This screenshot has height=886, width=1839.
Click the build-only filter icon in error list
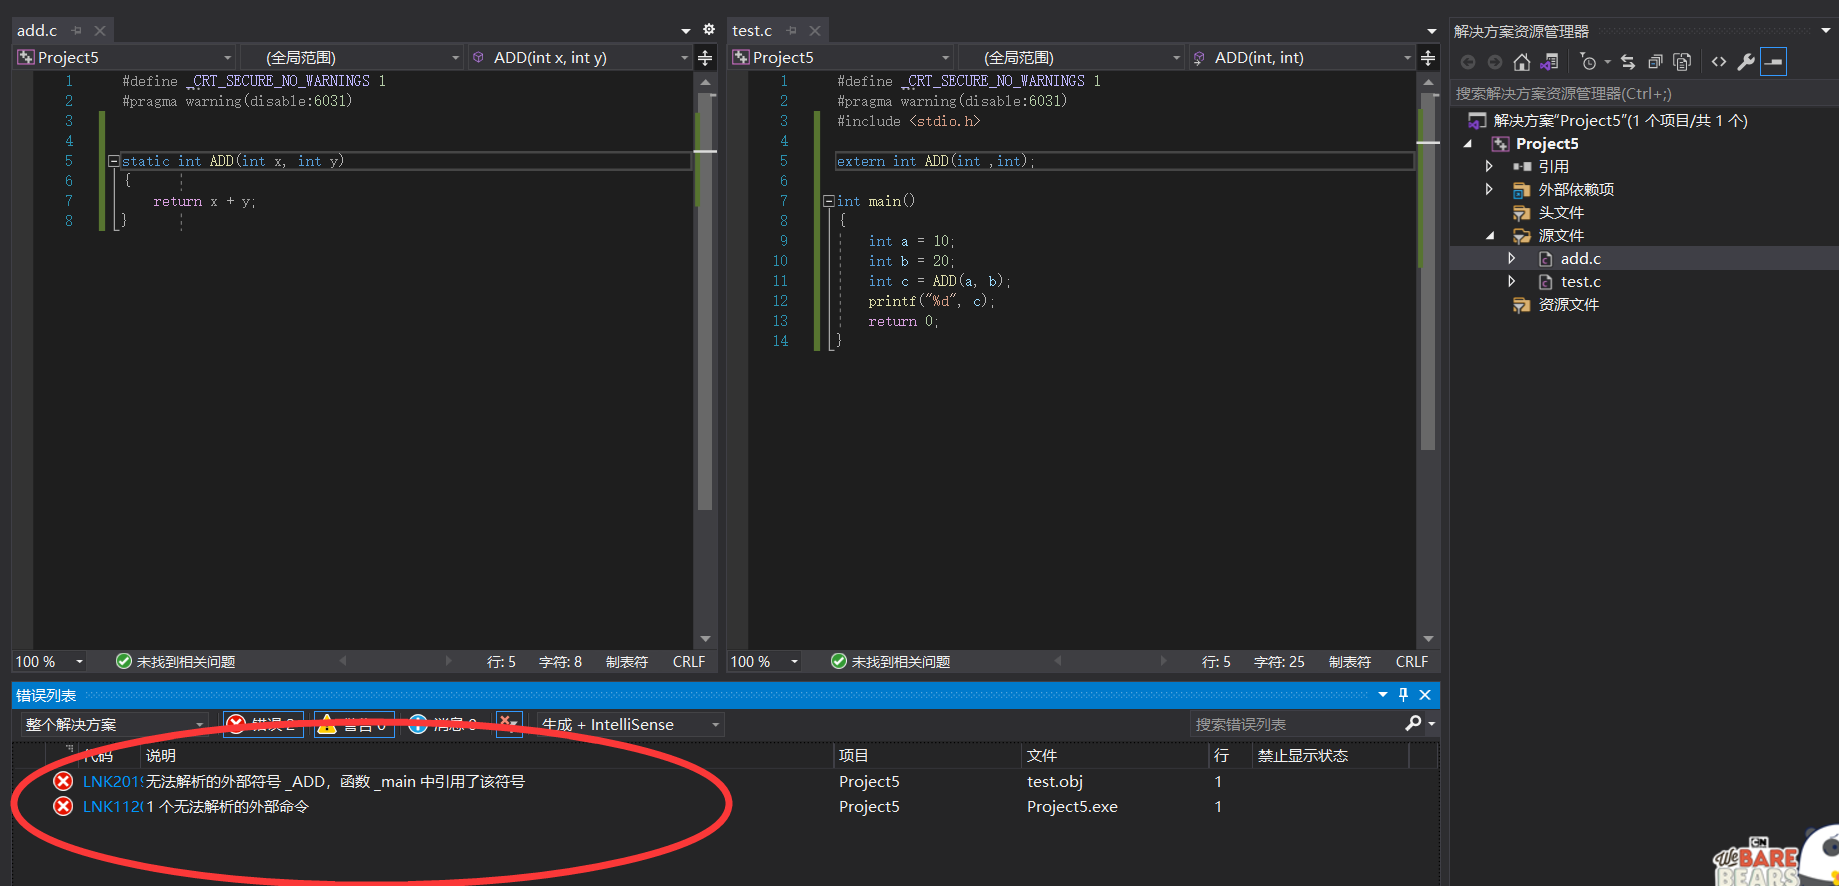(x=509, y=723)
